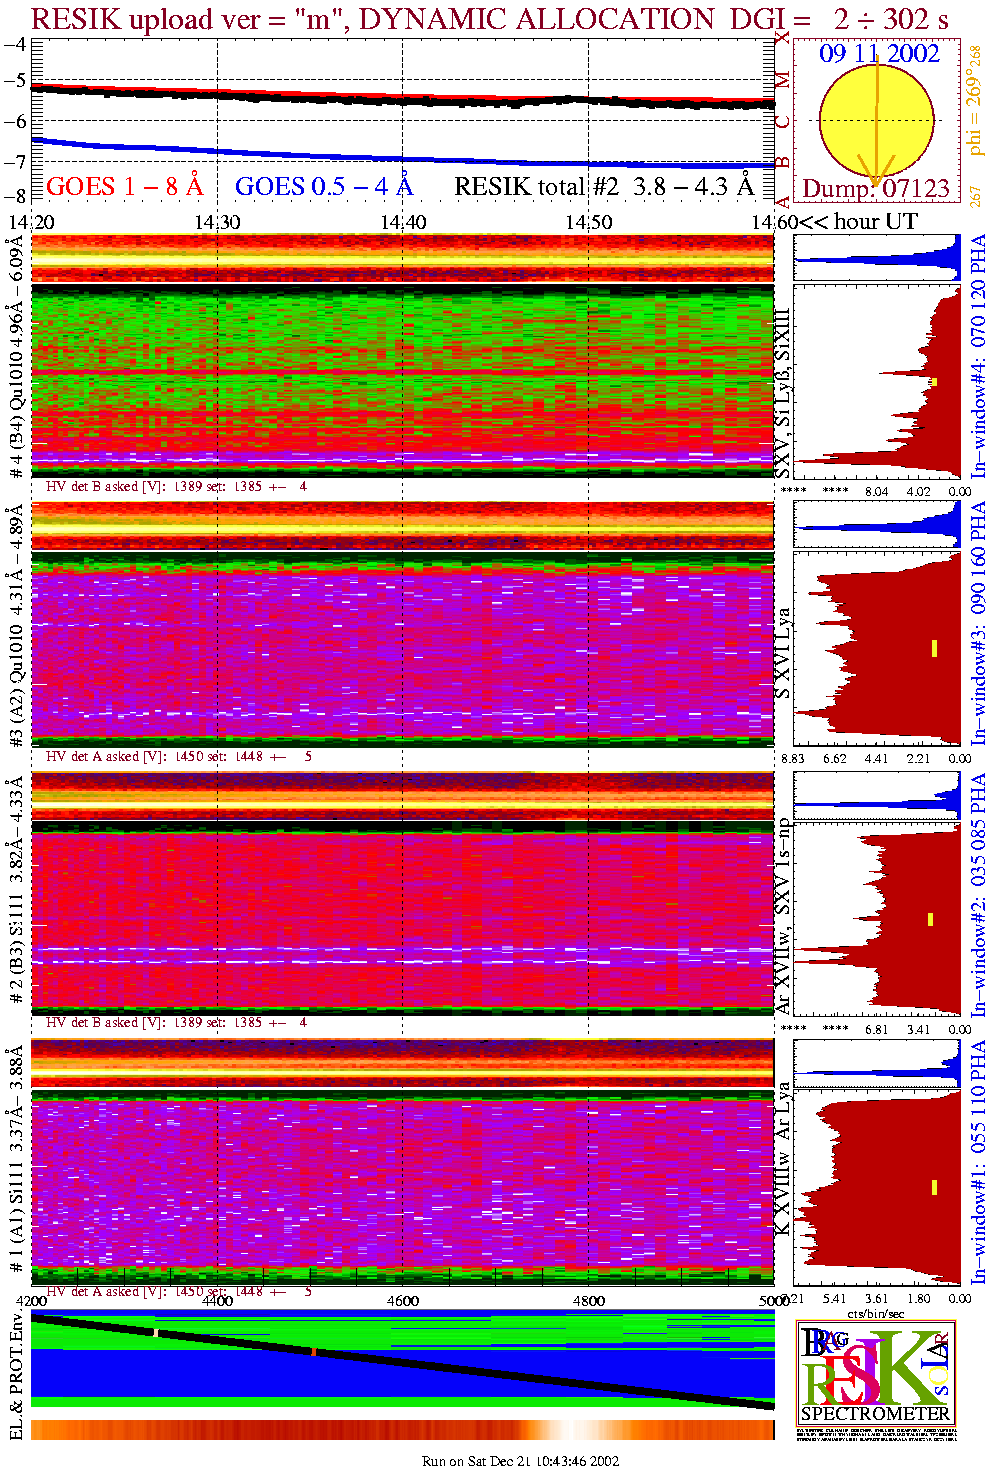Open the S XVI Lya red spectrum histogram

coord(877,648)
